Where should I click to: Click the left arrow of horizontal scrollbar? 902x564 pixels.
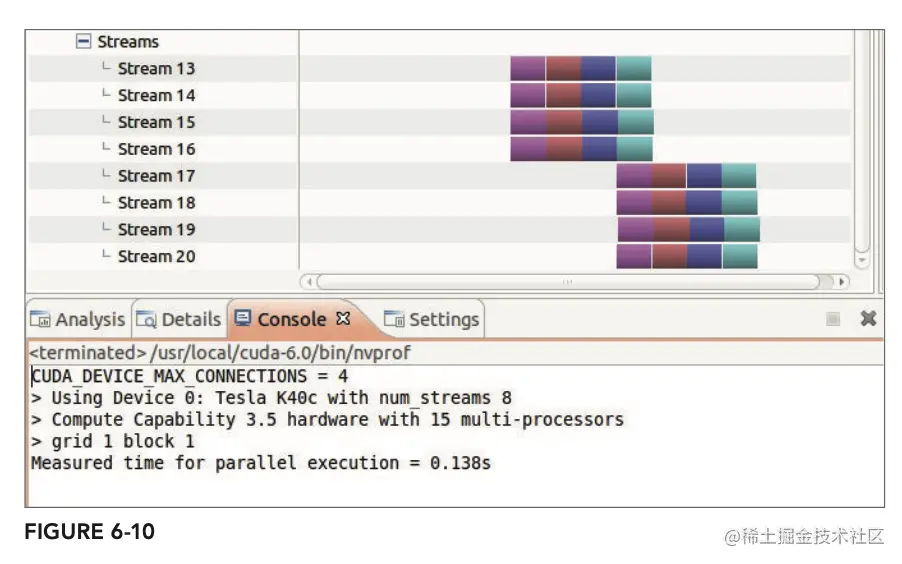pyautogui.click(x=309, y=281)
